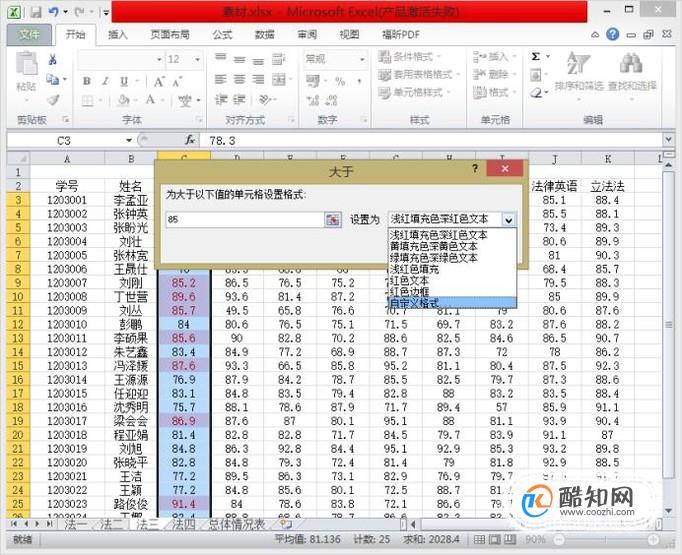Click the fill color bucket icon
The image size is (682, 555).
tap(124, 100)
